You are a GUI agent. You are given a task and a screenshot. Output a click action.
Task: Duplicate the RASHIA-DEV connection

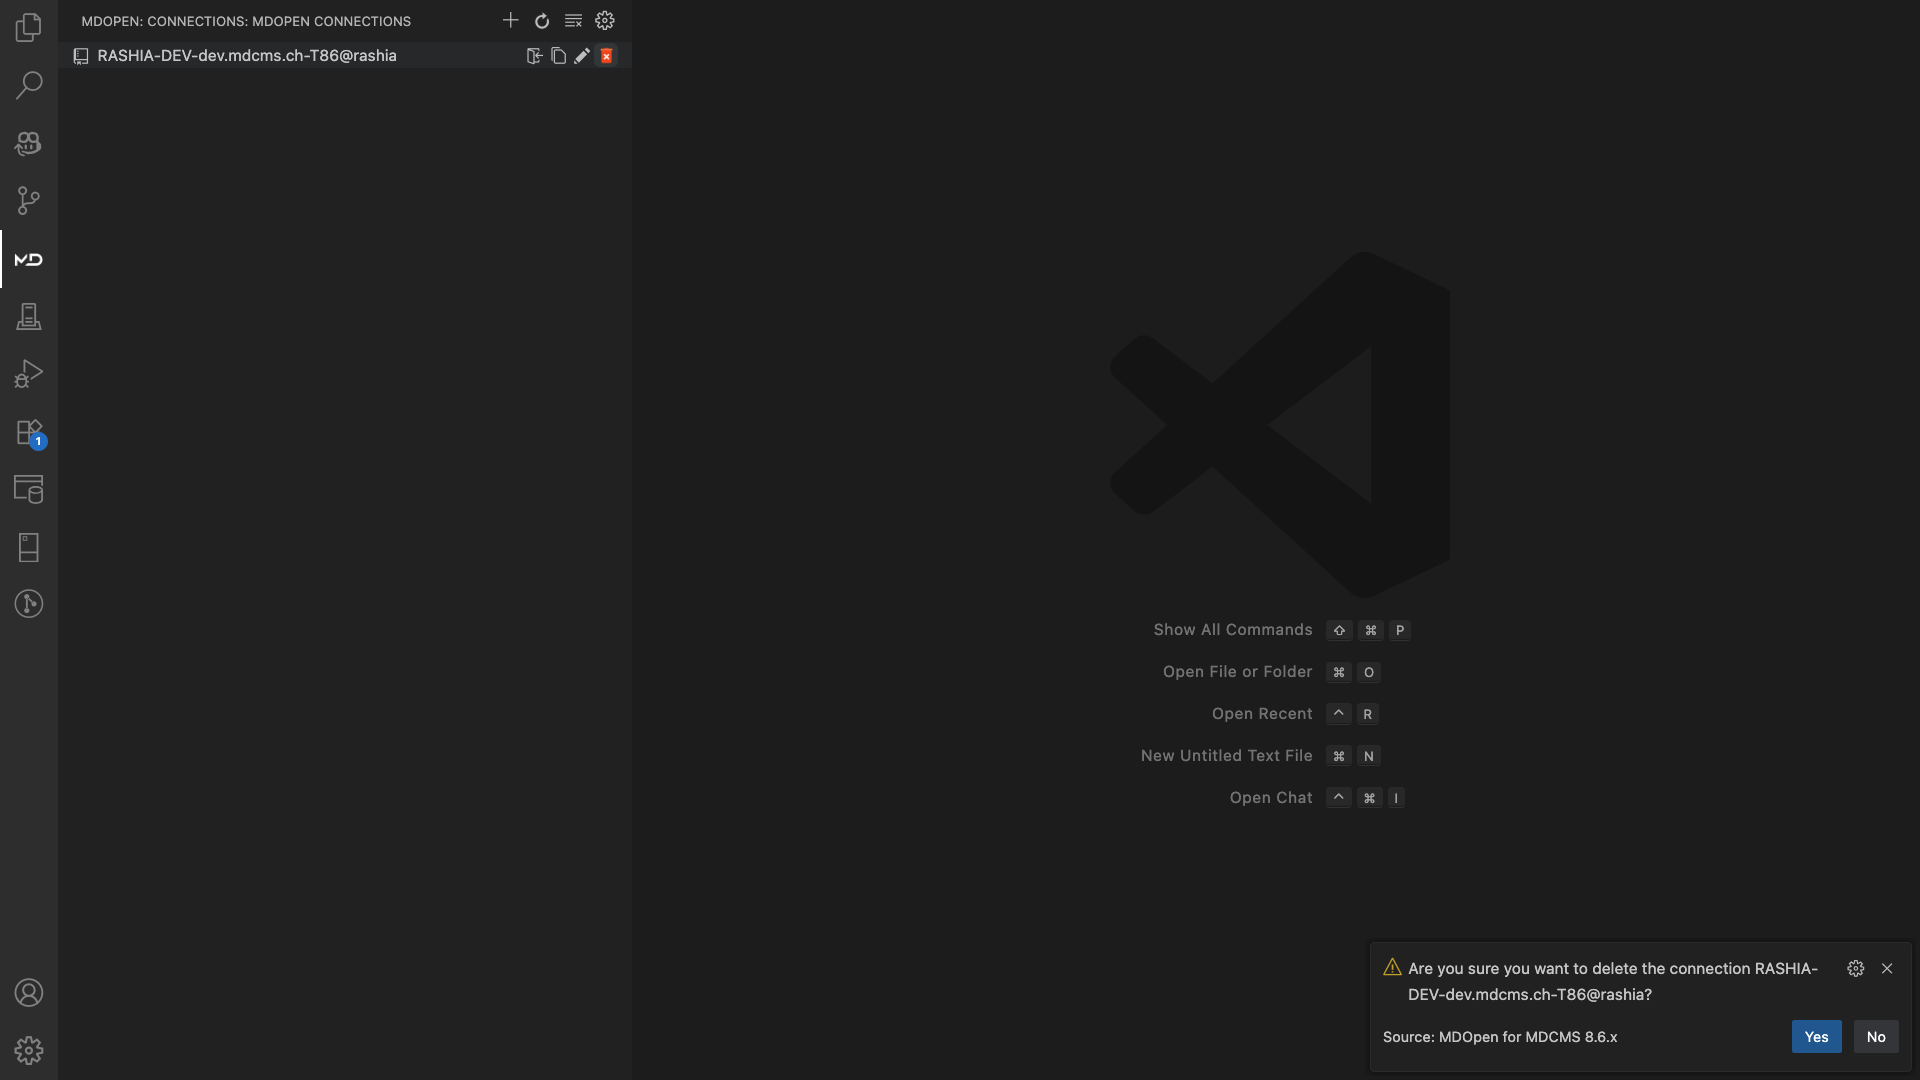pos(558,56)
